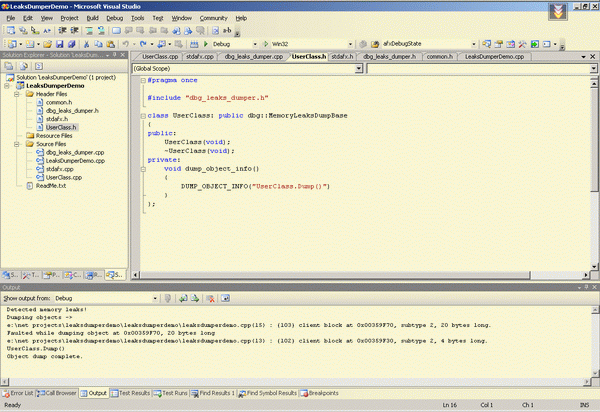This screenshot has width=600, height=412.
Task: Open the members dropdown beside Global Scope
Action: (593, 69)
